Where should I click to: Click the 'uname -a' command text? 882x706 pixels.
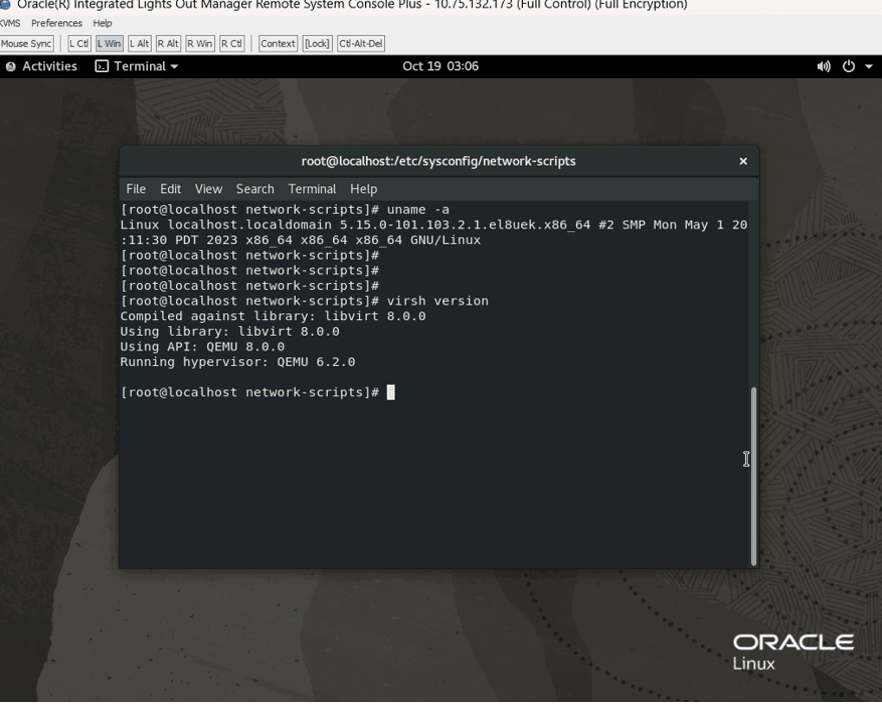[x=418, y=210]
